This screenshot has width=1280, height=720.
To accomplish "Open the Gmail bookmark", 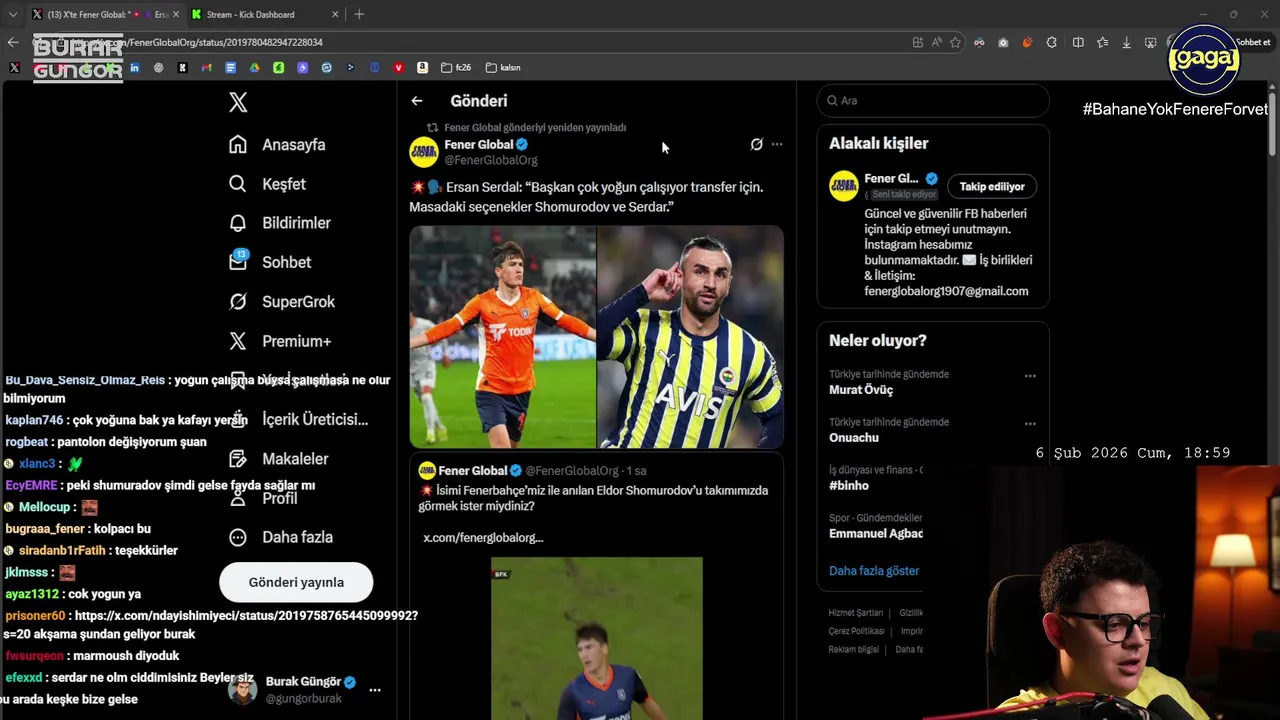I will click(207, 68).
